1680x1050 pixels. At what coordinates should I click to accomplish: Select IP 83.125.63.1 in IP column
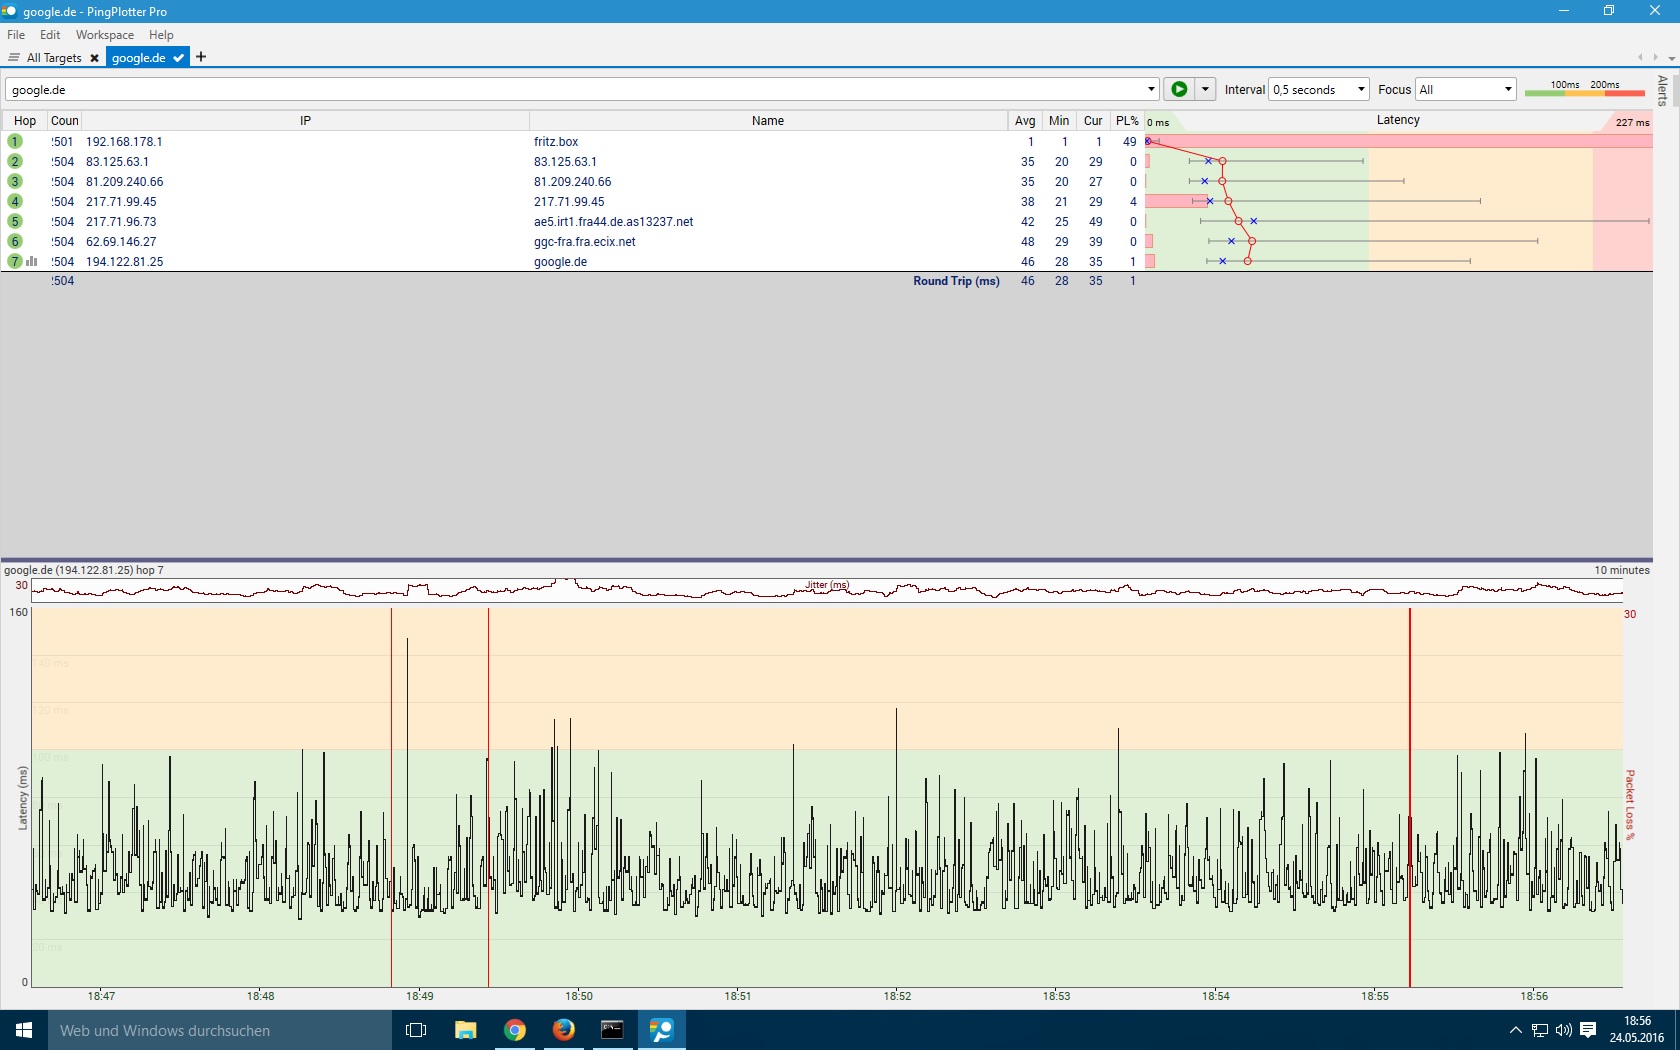(x=117, y=162)
